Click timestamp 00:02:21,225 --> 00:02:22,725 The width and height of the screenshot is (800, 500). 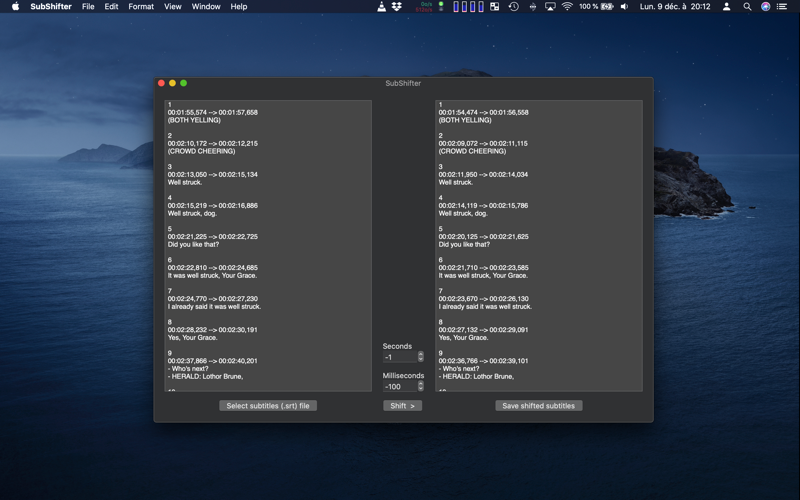tap(213, 237)
